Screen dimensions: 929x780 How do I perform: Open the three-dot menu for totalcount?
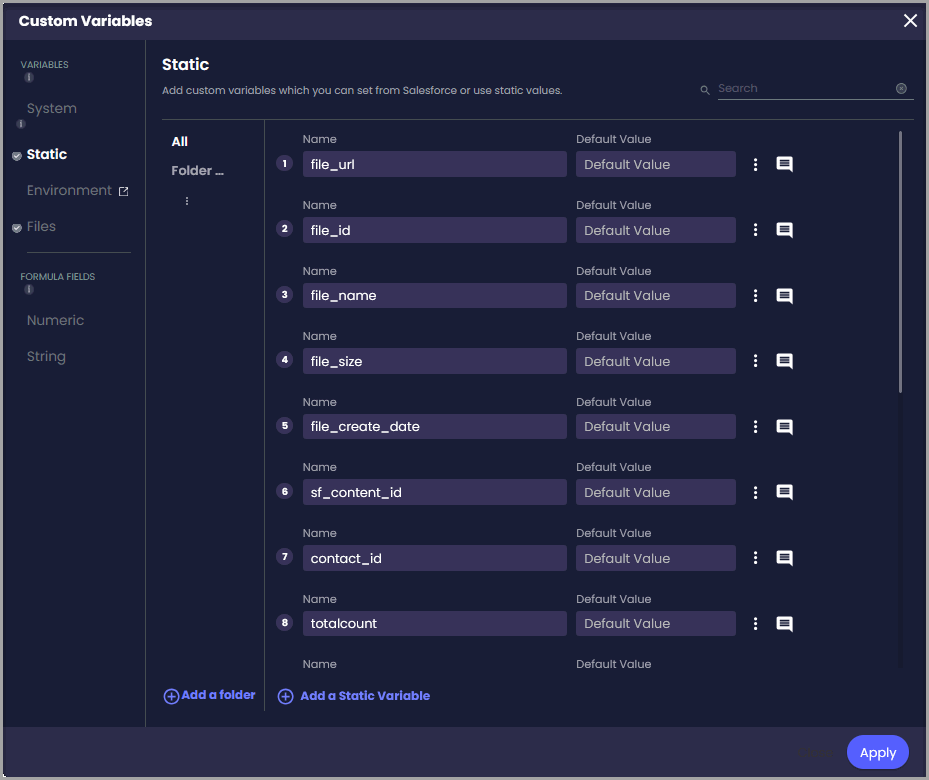point(755,624)
